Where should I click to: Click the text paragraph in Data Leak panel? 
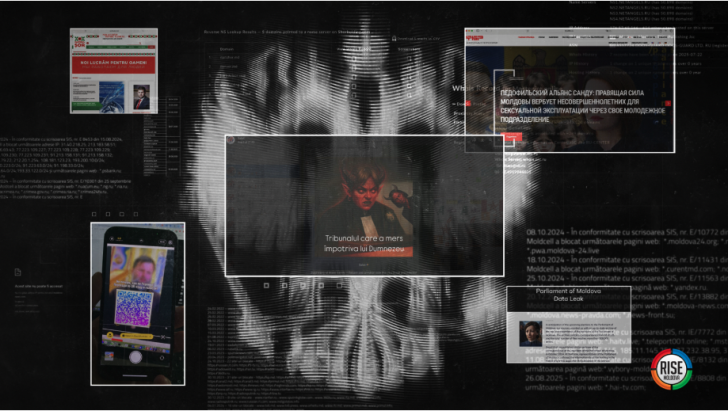pos(590,335)
